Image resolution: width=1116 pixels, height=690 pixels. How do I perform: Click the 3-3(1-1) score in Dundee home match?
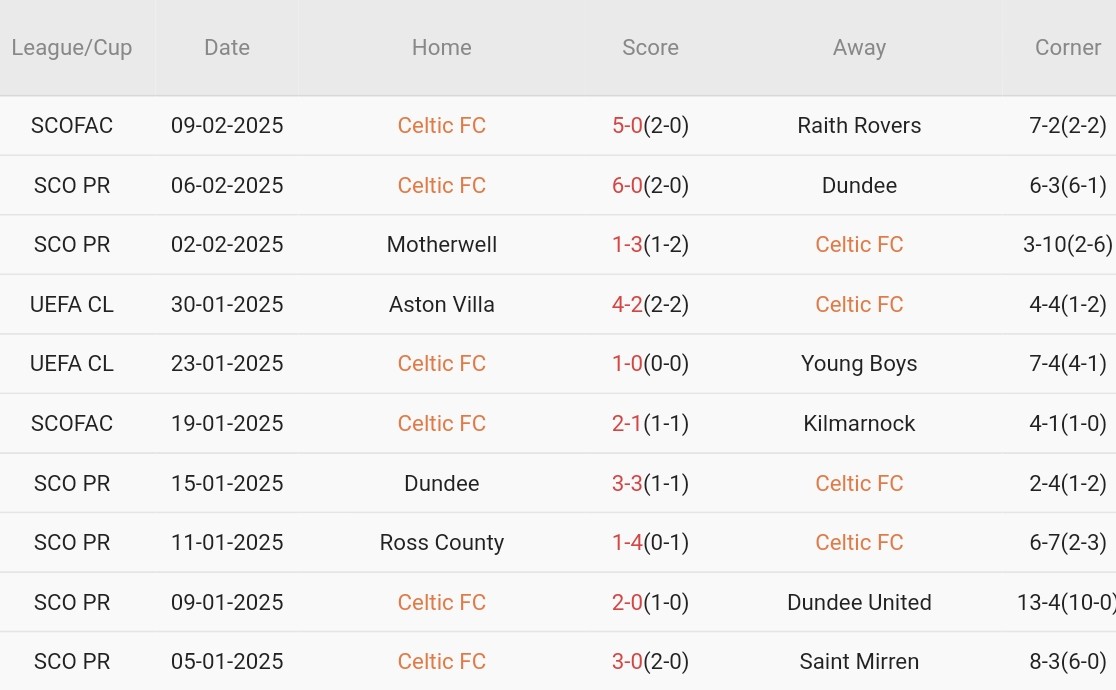click(x=651, y=483)
